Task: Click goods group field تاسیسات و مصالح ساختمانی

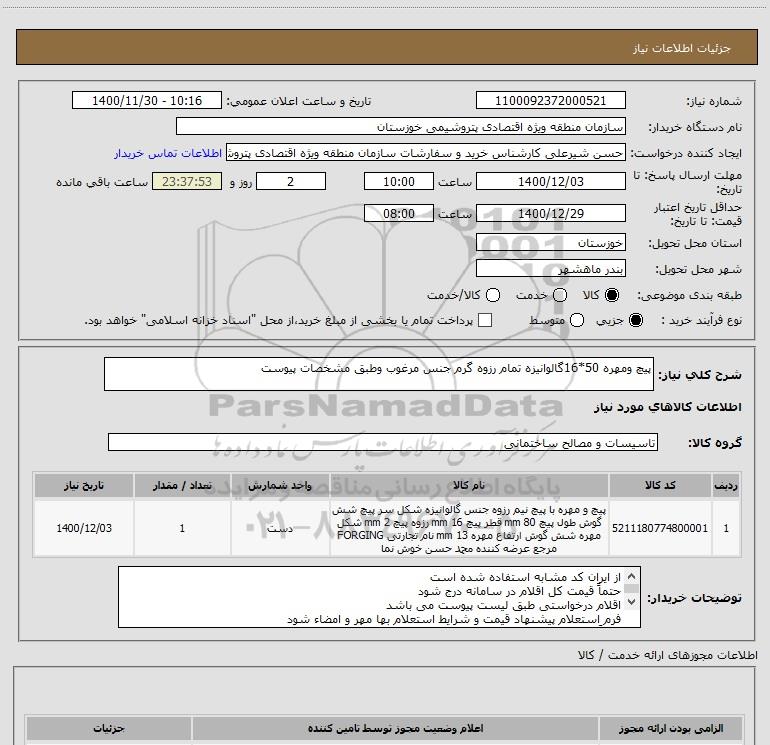Action: [383, 442]
